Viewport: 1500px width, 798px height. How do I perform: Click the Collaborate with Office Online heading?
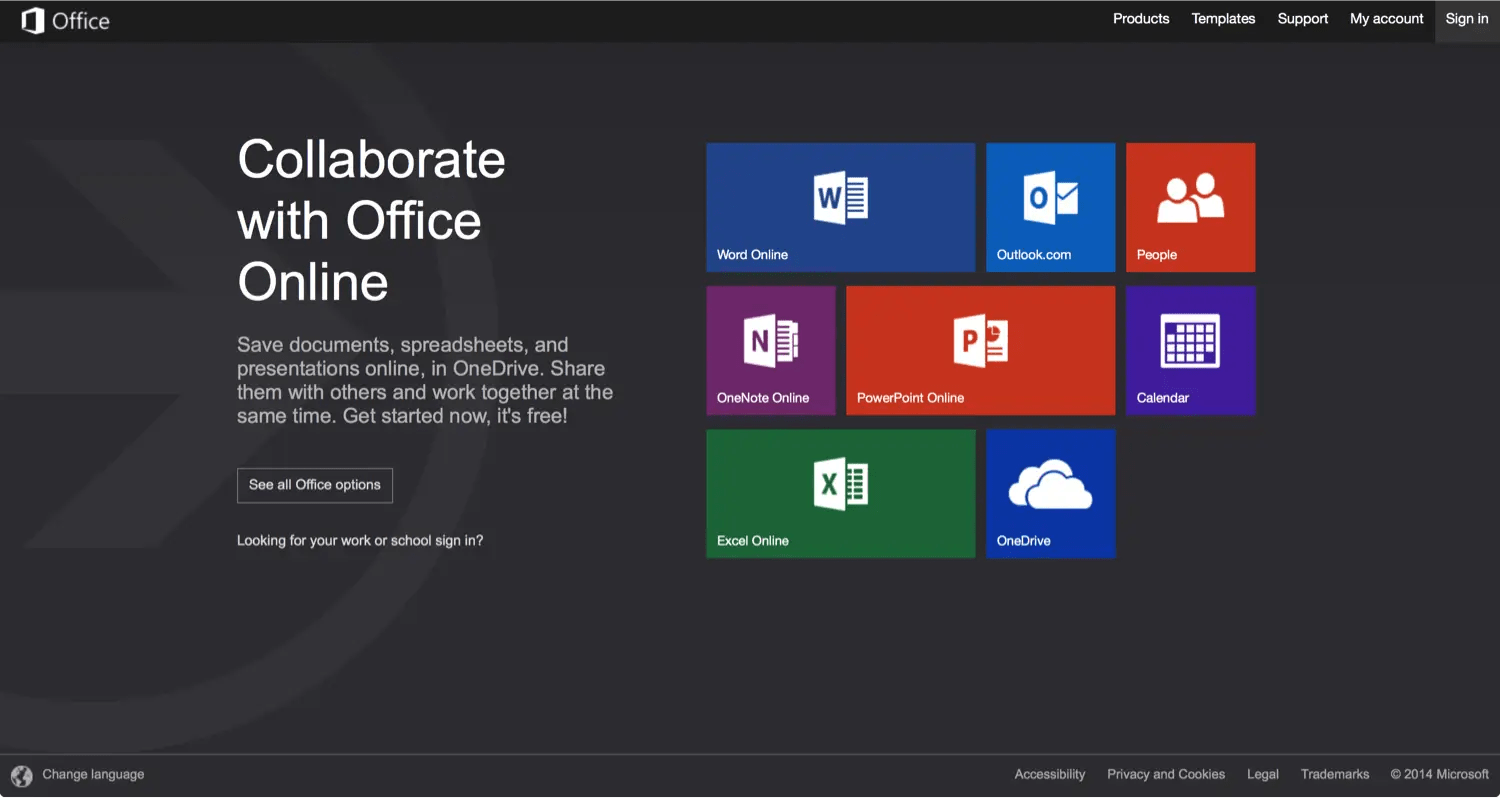[372, 220]
